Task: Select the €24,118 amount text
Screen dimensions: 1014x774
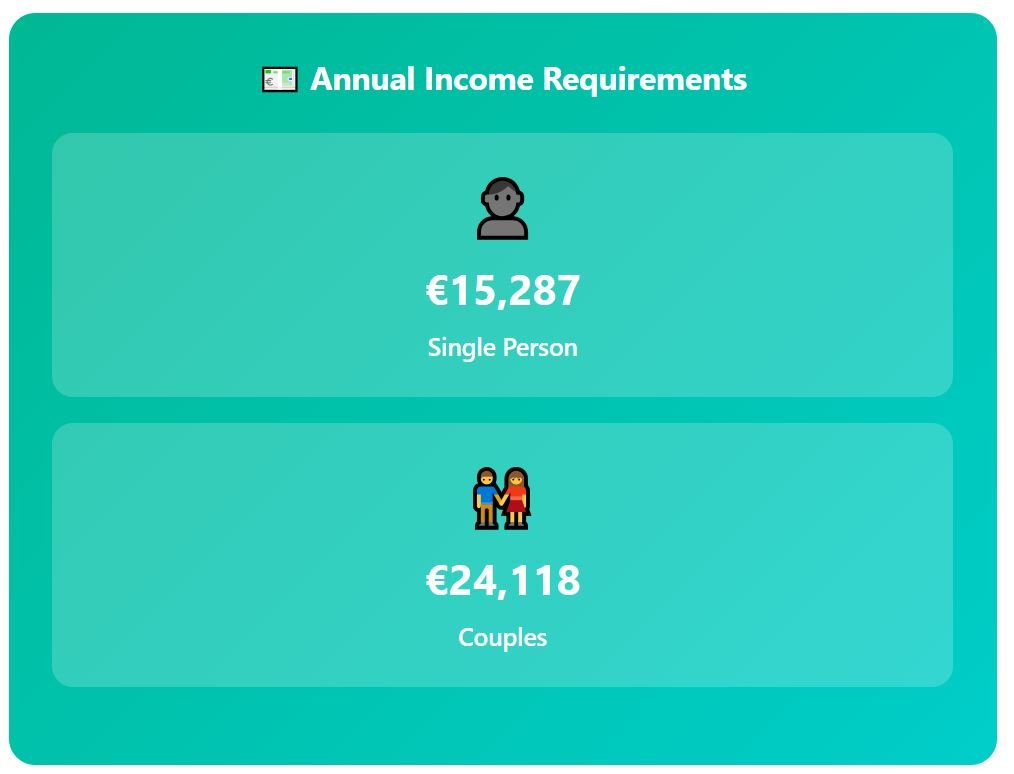Action: (502, 581)
